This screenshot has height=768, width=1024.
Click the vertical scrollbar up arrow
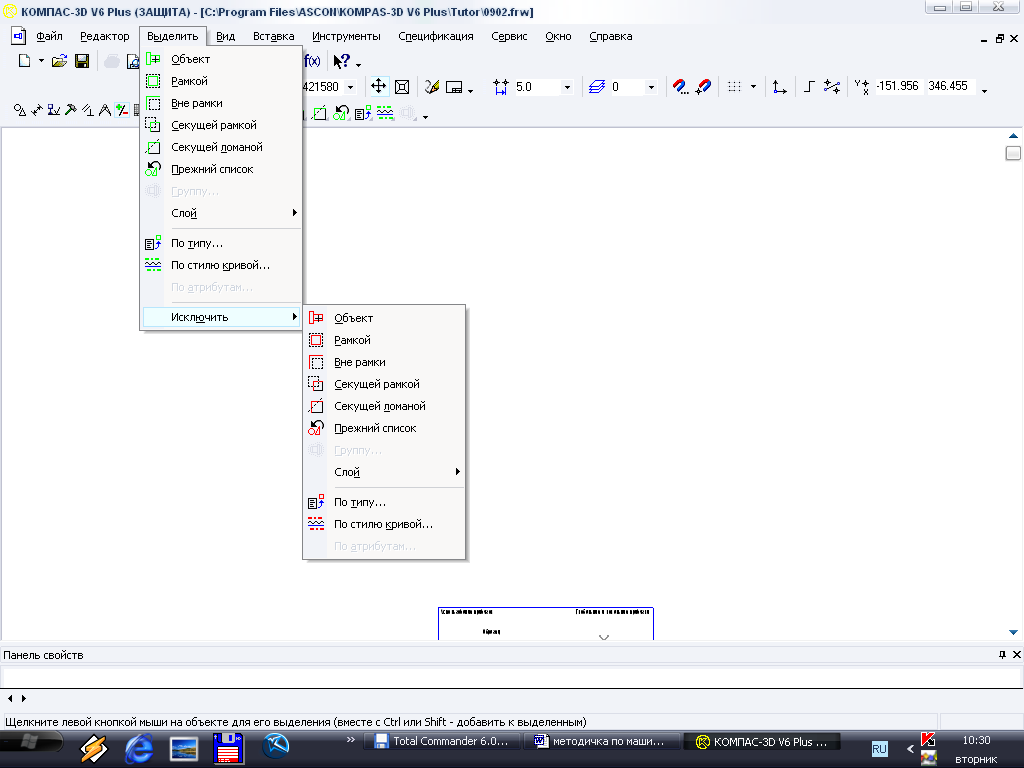click(x=1013, y=136)
